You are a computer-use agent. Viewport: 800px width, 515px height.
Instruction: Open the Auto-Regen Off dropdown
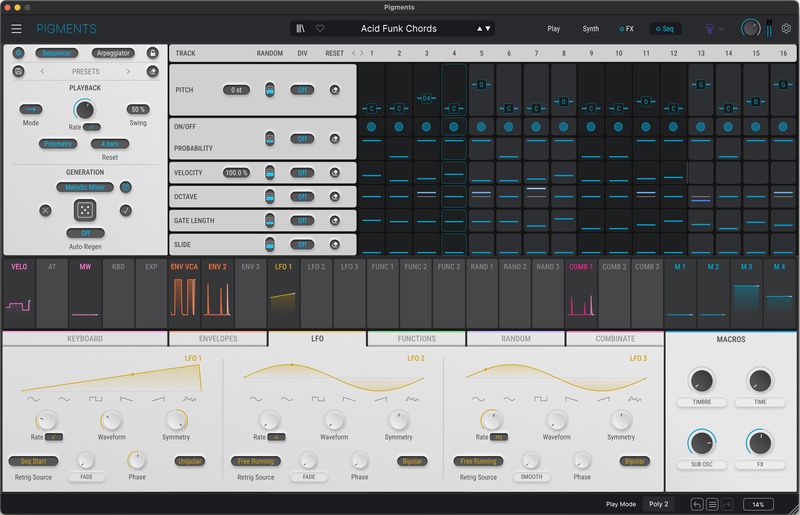click(85, 233)
